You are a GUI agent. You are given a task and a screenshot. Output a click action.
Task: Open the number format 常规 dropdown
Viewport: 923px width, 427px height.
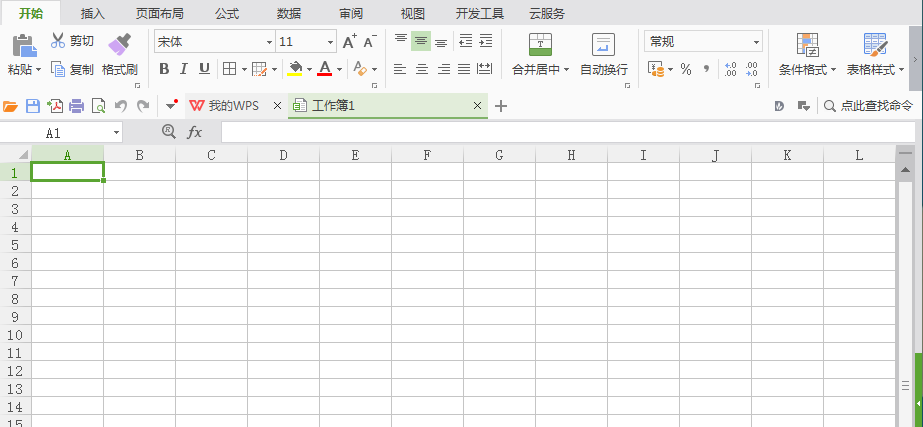tap(756, 42)
